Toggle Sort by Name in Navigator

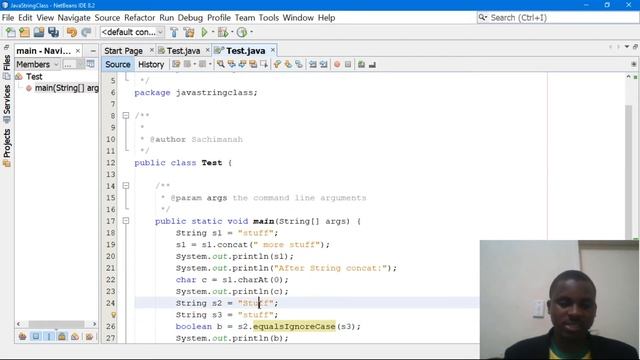pyautogui.click(x=89, y=336)
